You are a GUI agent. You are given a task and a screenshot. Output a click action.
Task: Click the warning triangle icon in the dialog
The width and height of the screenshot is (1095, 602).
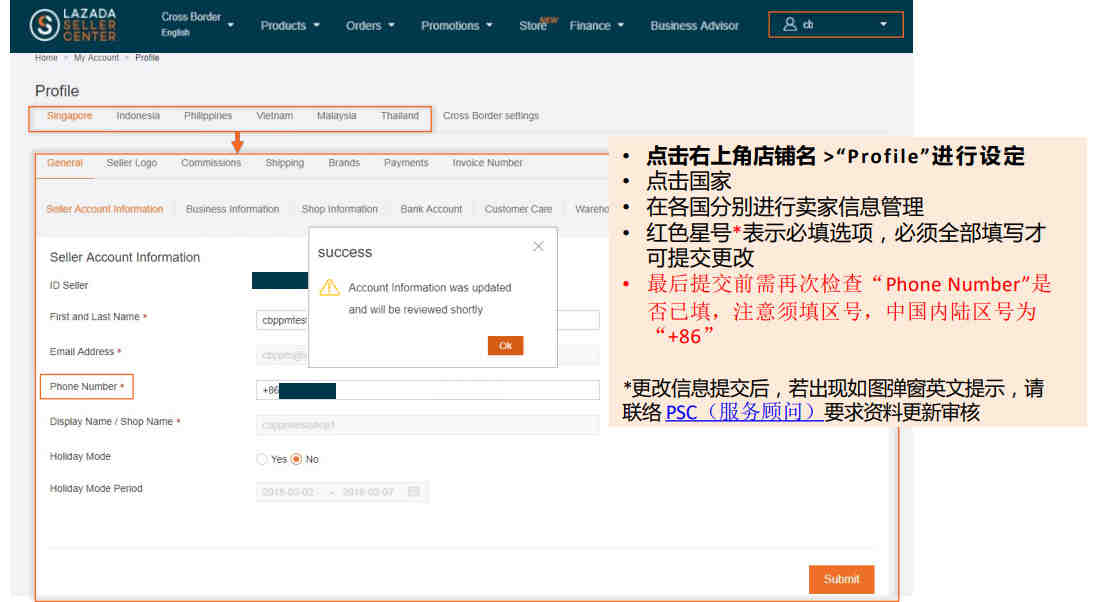(330, 287)
